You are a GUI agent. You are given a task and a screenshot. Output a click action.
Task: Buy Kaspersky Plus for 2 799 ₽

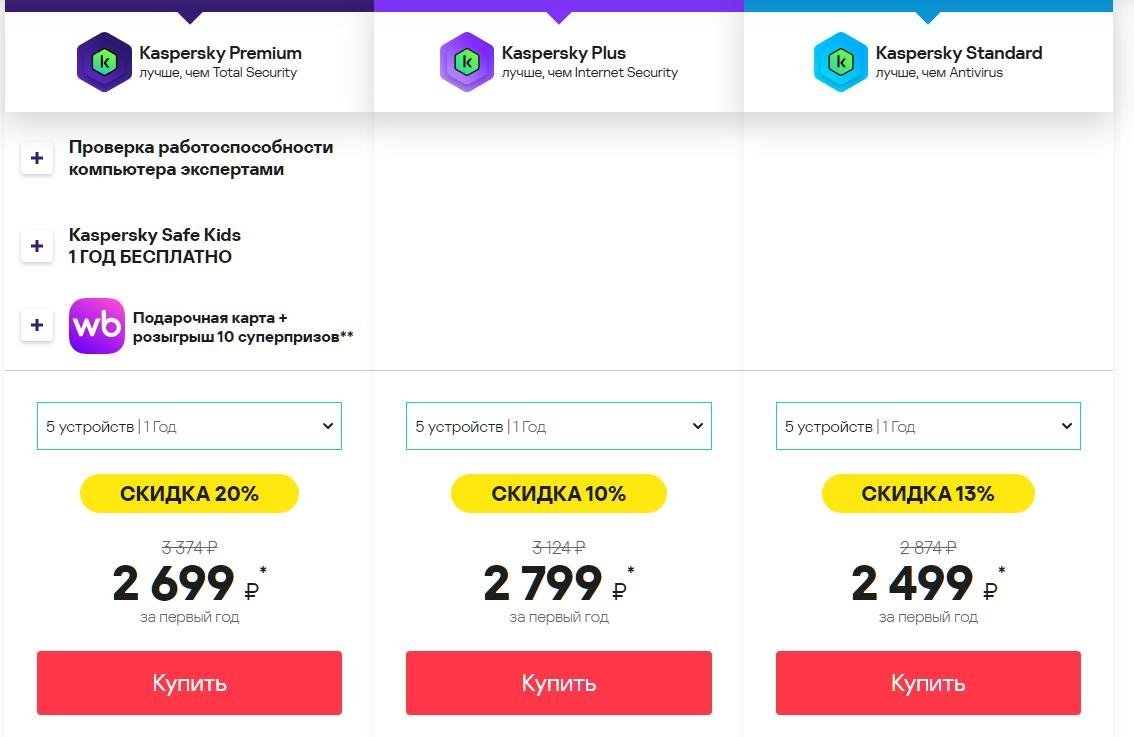coord(559,683)
